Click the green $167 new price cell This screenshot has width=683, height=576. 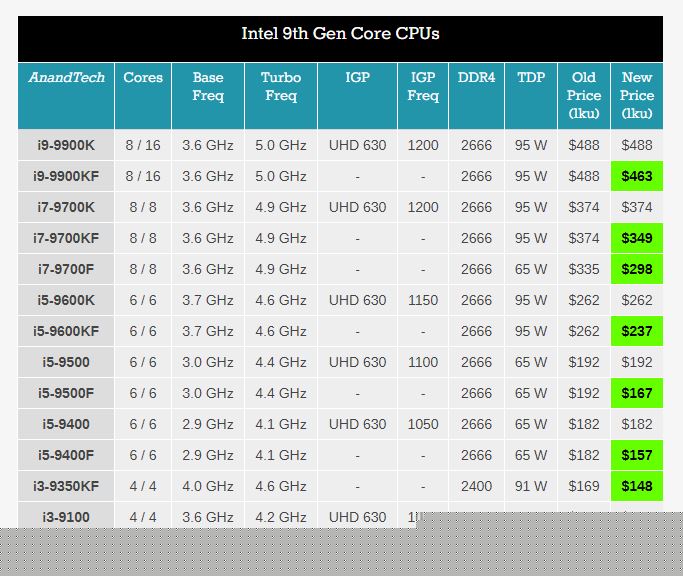[x=637, y=393]
